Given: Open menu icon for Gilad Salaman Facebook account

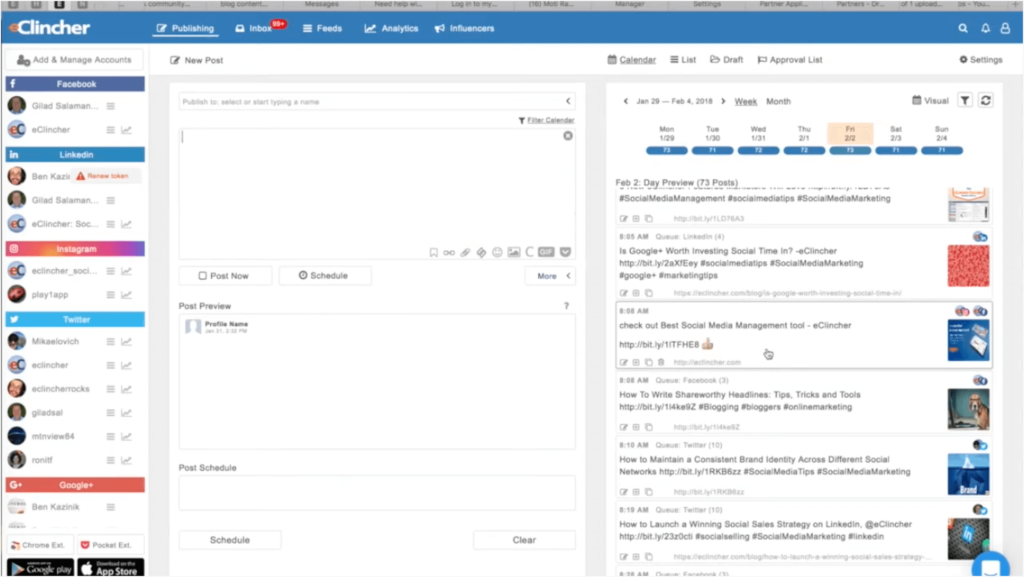Looking at the screenshot, I should tap(110, 106).
